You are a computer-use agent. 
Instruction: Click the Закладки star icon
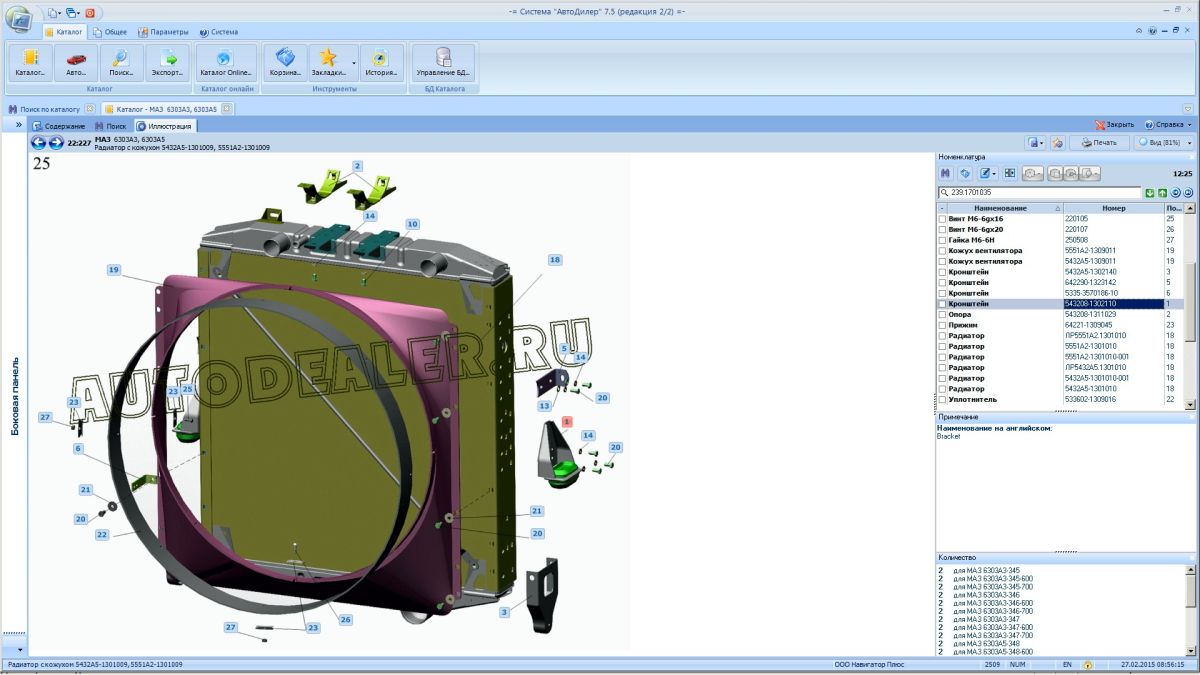pos(327,58)
